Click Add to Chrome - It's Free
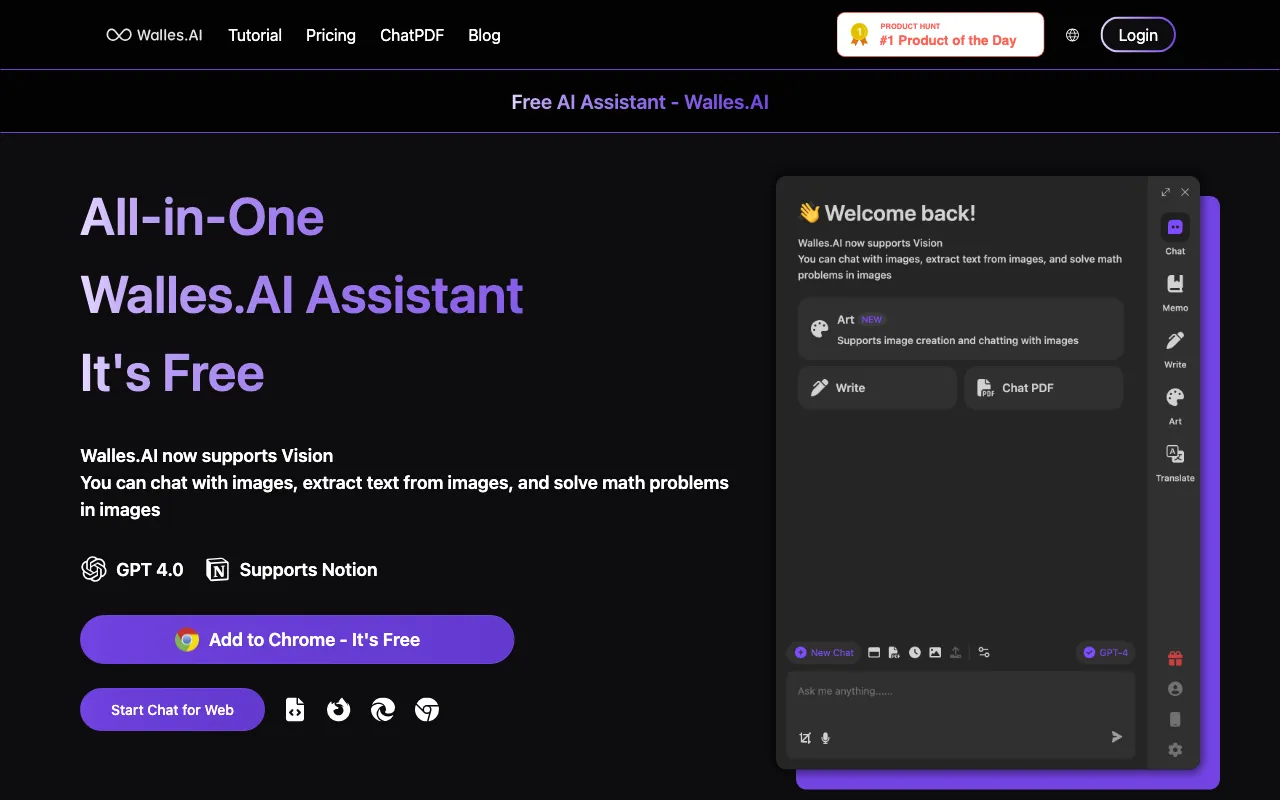 tap(297, 640)
